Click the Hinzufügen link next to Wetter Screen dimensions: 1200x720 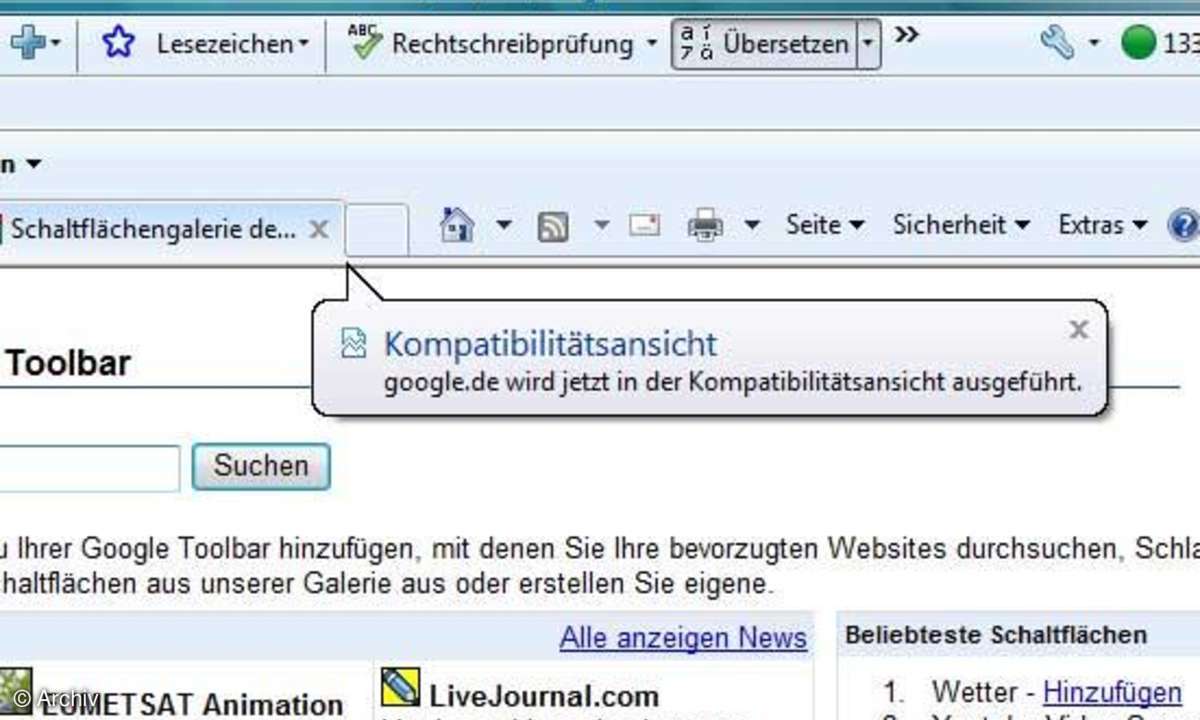pos(1112,691)
